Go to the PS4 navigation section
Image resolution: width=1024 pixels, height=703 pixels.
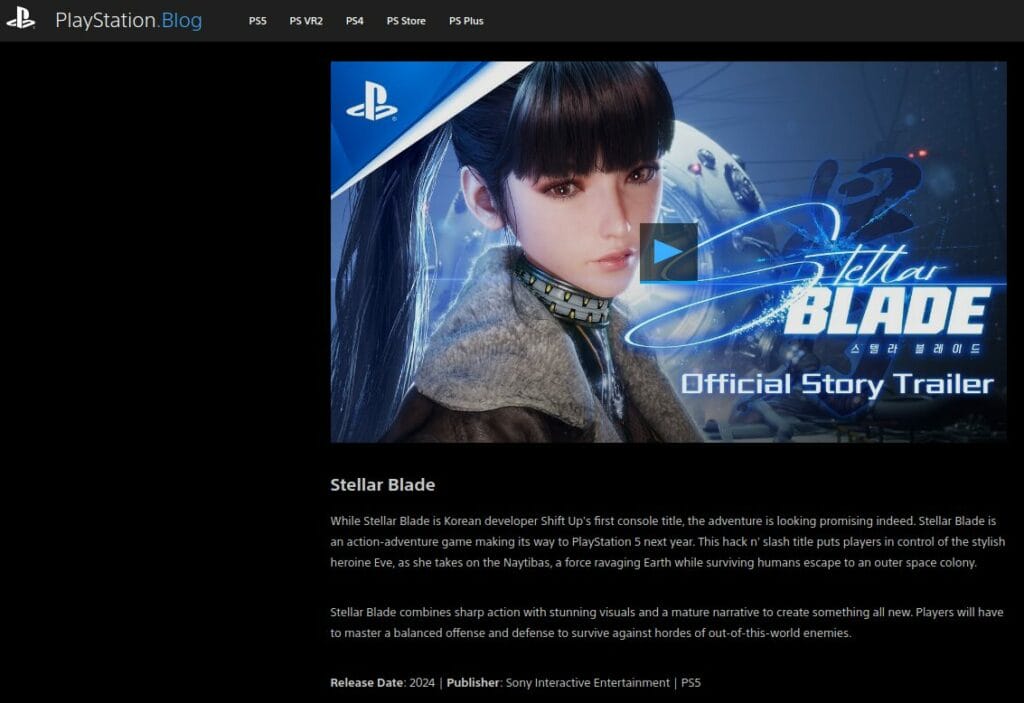[354, 21]
